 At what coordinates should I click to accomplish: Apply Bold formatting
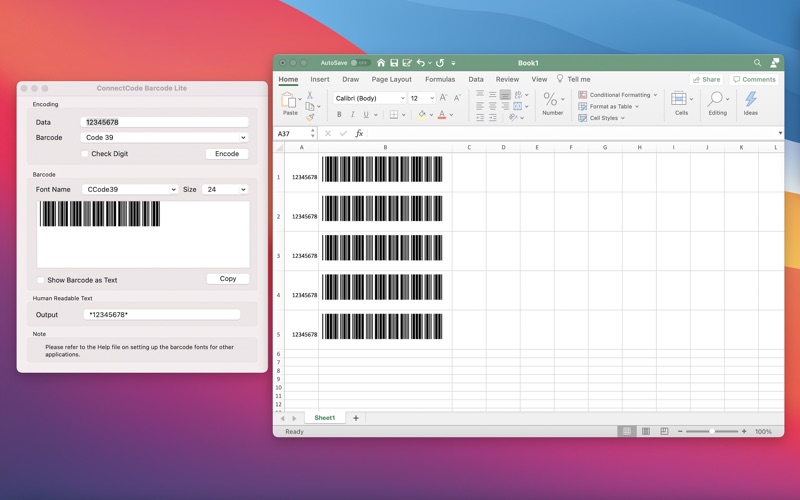click(339, 114)
